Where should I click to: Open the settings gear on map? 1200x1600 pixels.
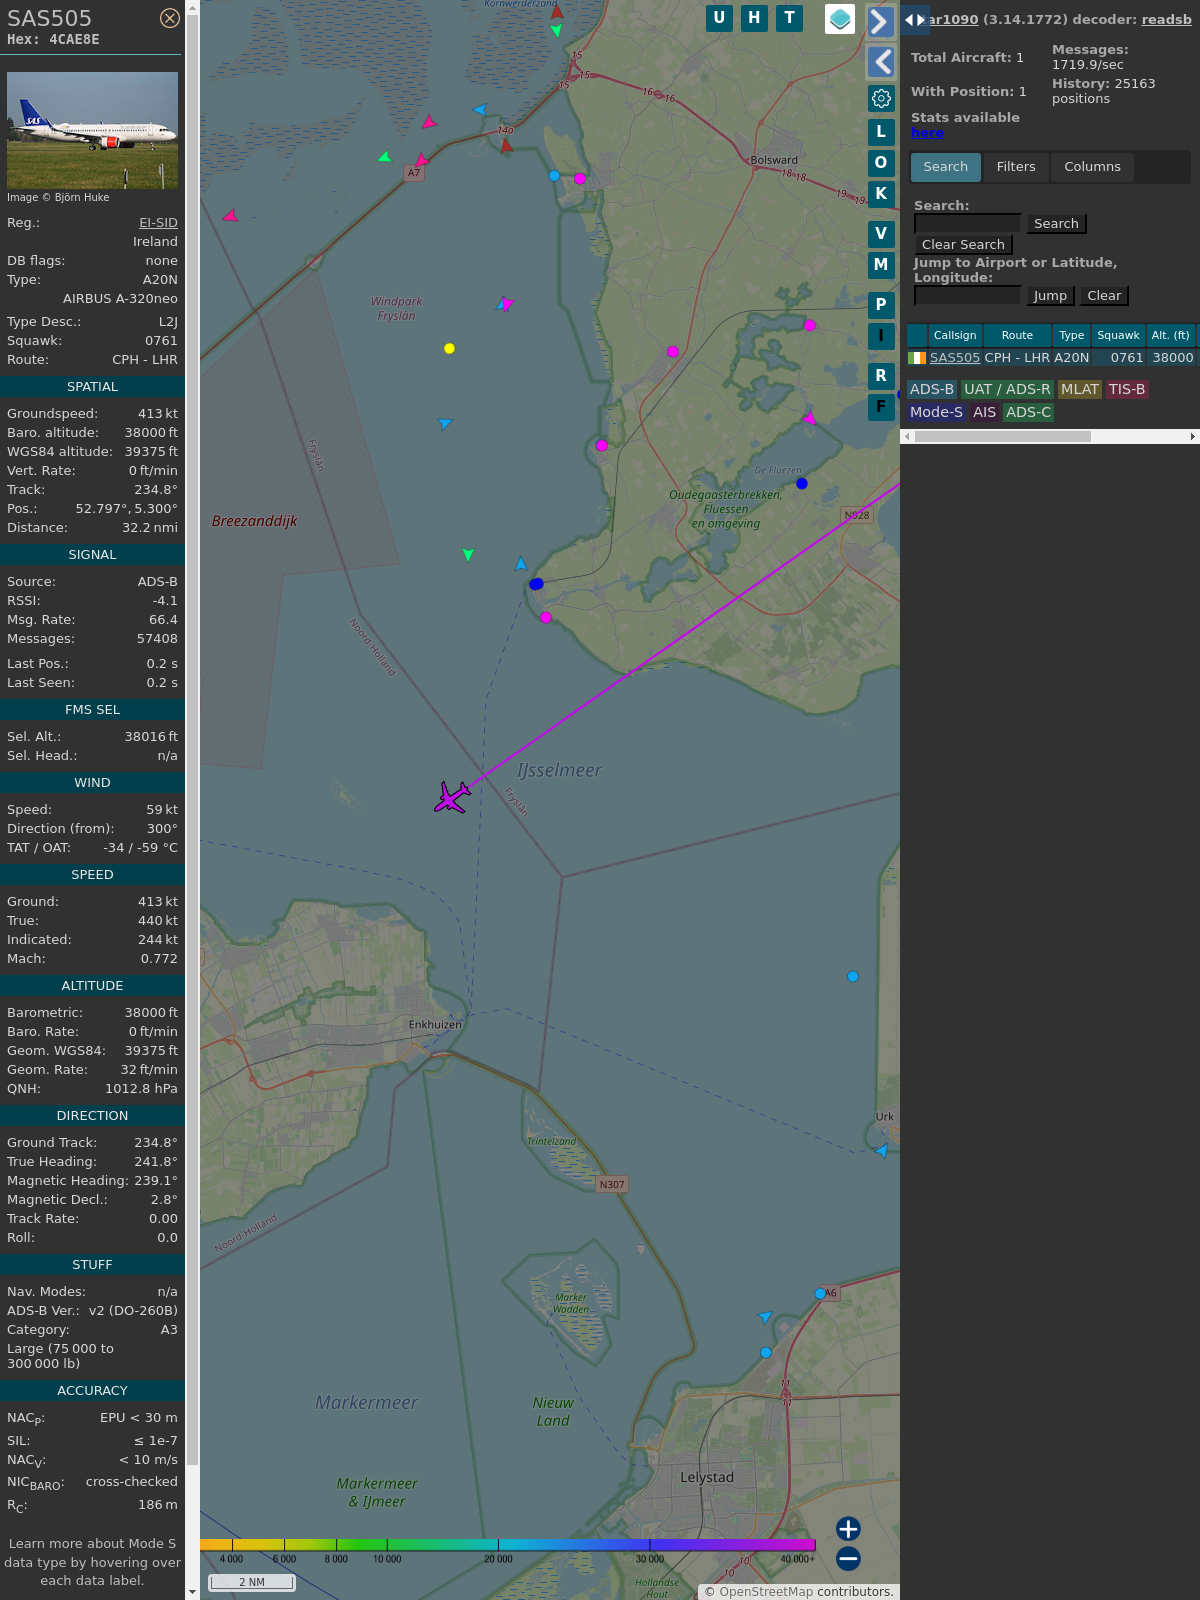(881, 98)
